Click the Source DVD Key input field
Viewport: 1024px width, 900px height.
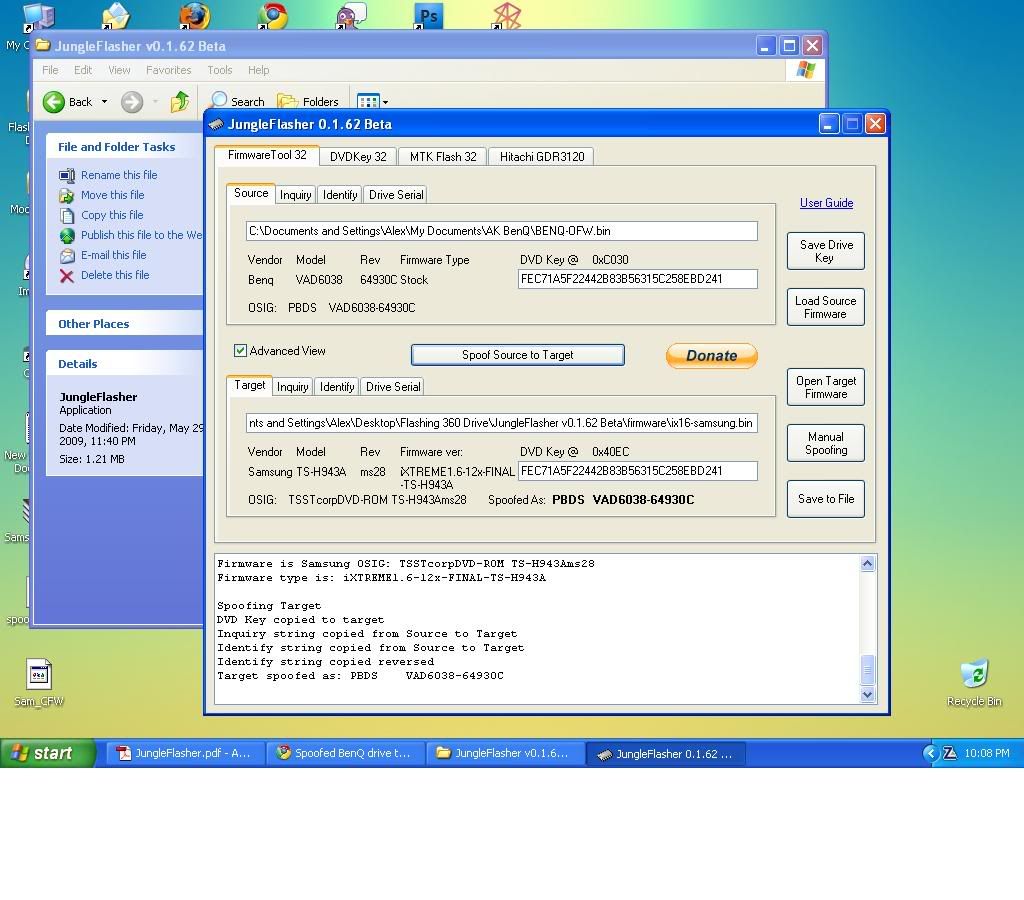tap(637, 279)
